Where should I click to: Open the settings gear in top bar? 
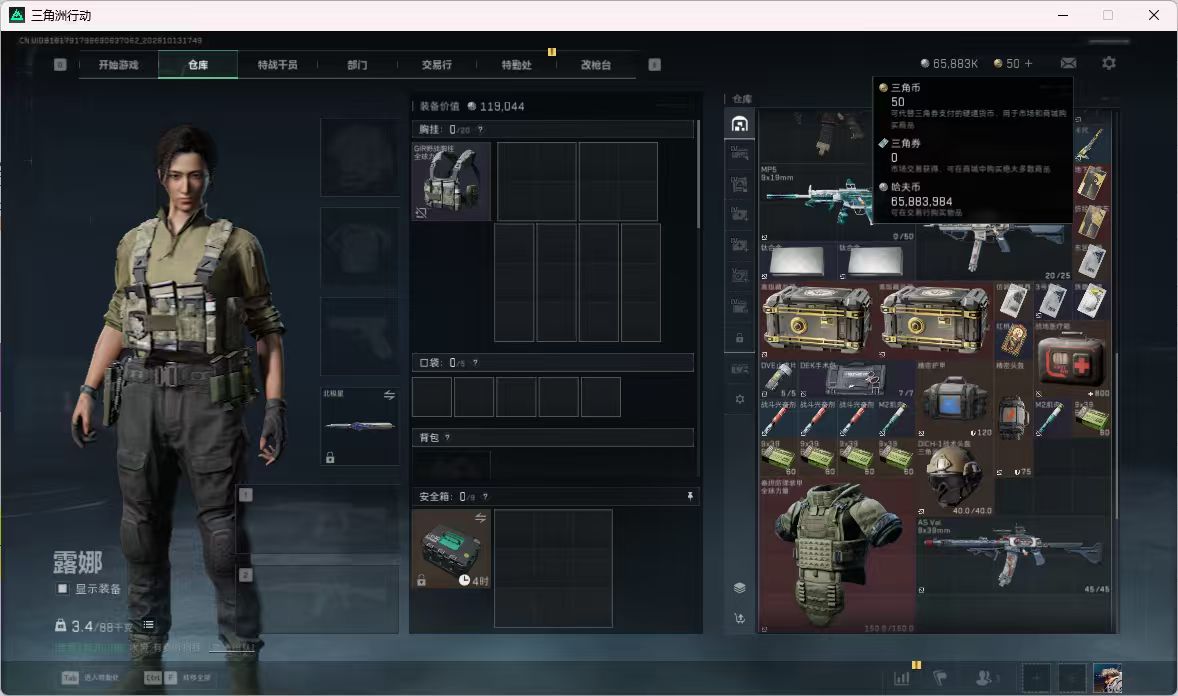(x=1109, y=63)
